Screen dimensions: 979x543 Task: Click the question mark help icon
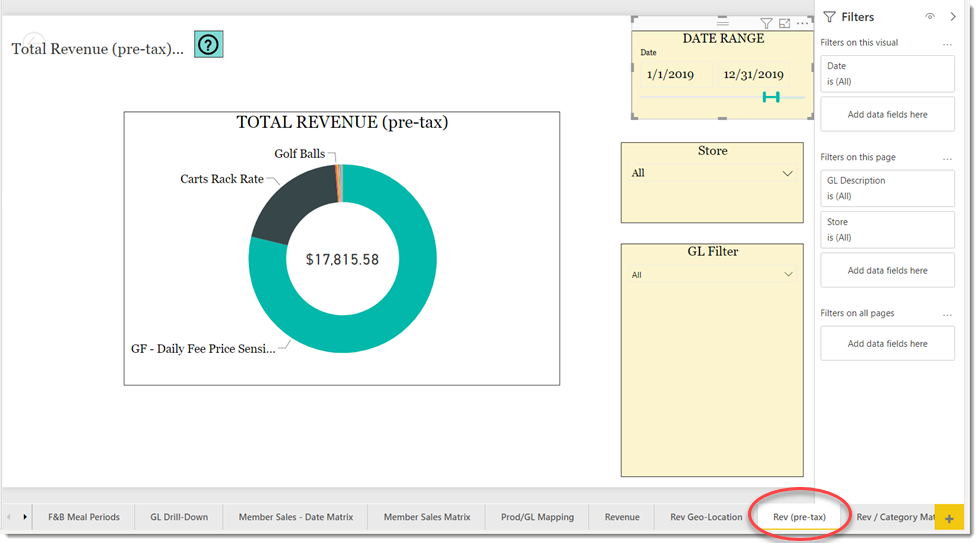(209, 44)
